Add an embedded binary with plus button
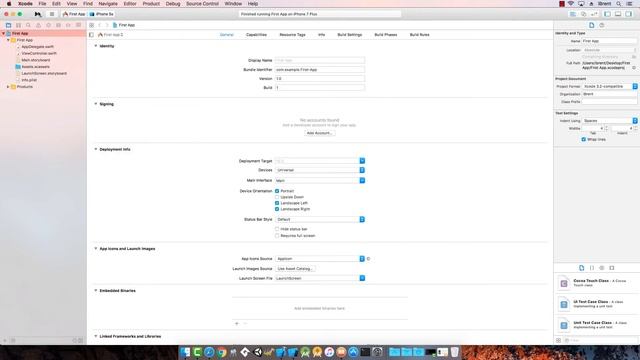The height and width of the screenshot is (360, 640). point(237,324)
